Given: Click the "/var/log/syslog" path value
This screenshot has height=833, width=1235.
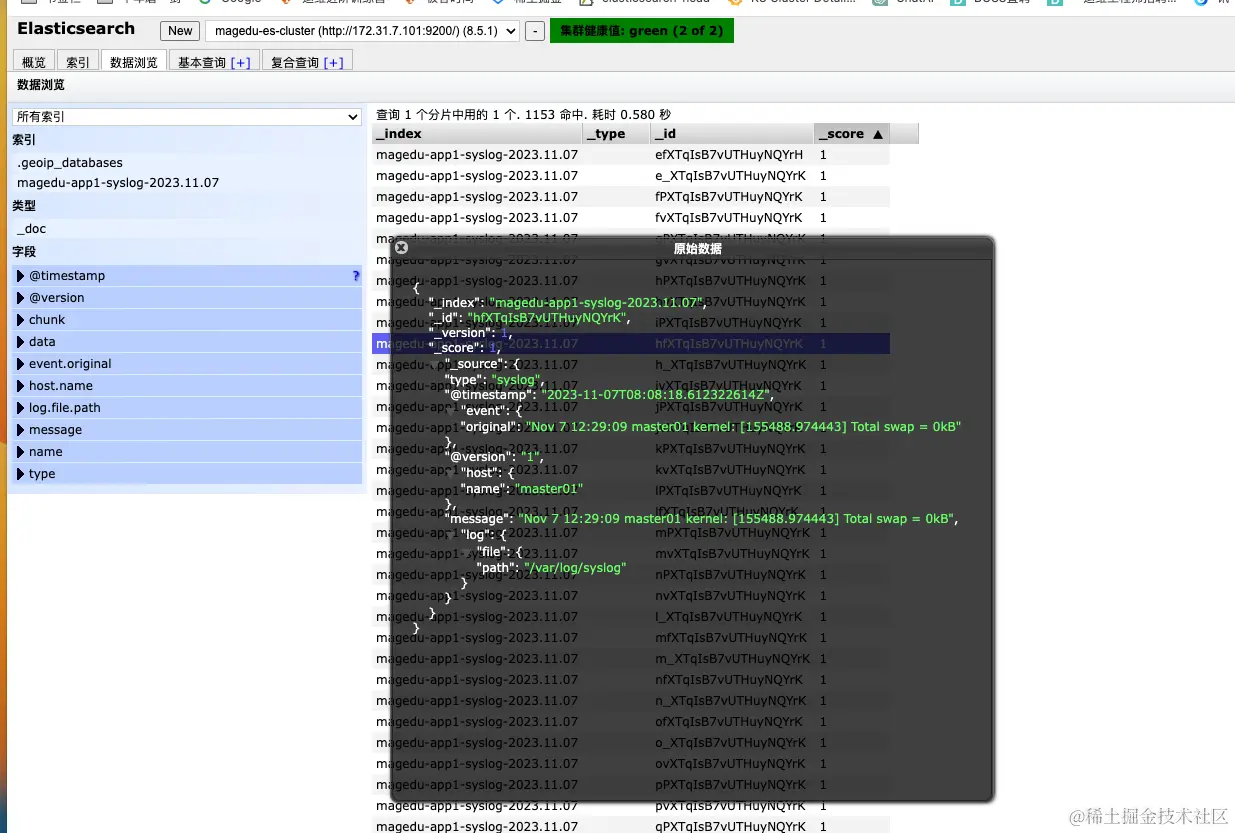Looking at the screenshot, I should pyautogui.click(x=575, y=568).
